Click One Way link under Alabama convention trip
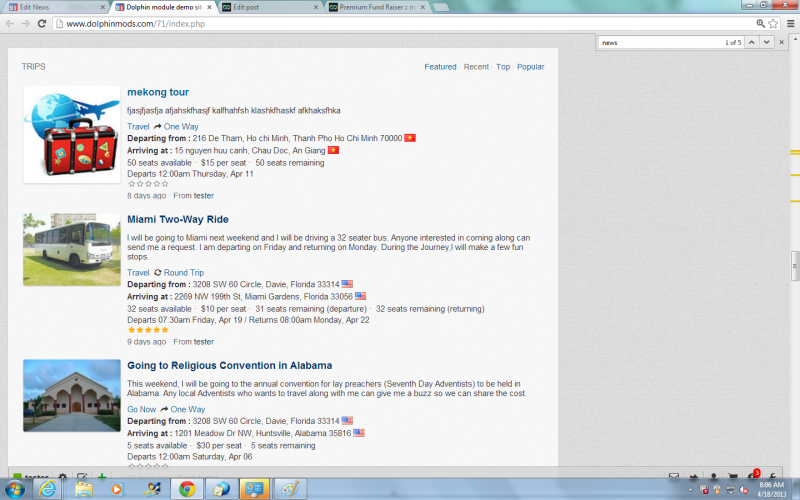 [188, 409]
